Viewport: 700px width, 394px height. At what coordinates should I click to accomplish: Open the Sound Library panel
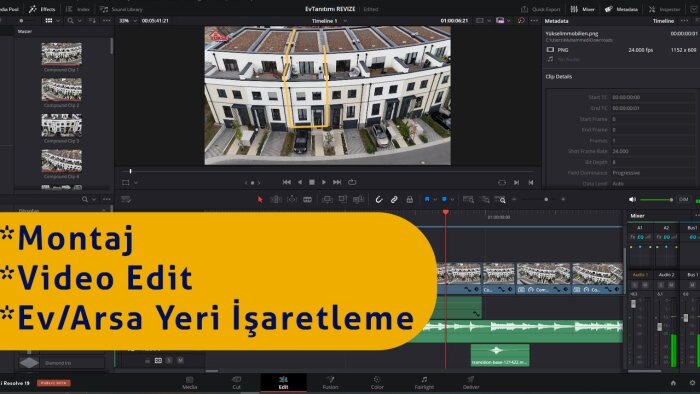click(x=121, y=9)
